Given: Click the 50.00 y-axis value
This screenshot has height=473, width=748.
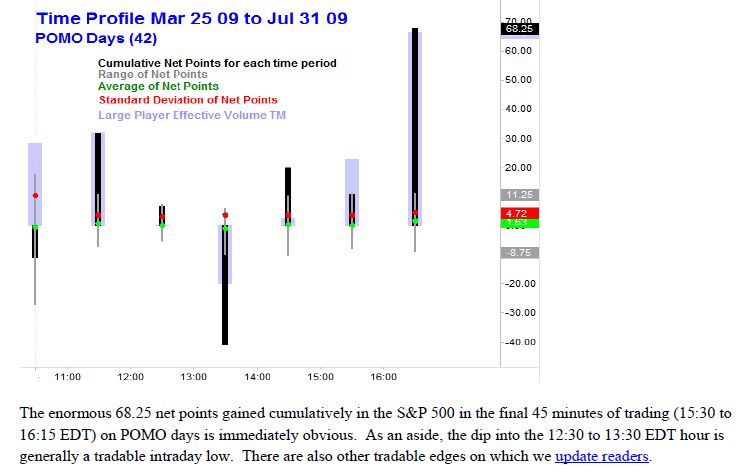Looking at the screenshot, I should tap(518, 80).
